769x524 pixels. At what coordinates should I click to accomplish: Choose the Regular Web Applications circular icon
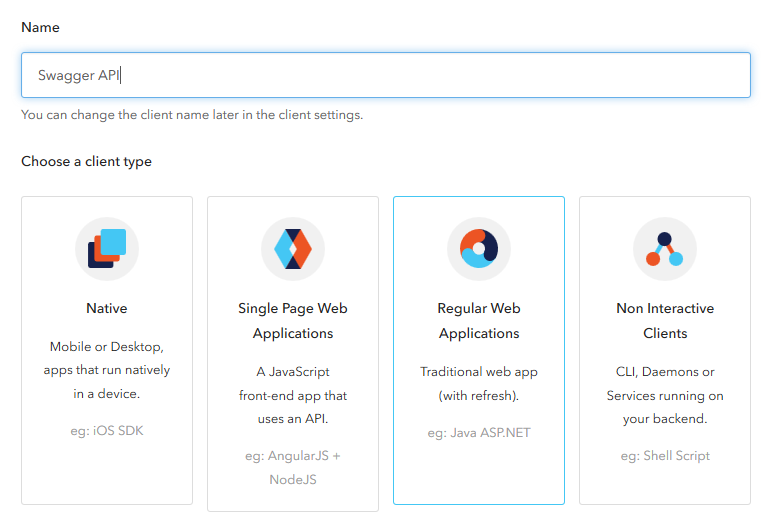coord(479,249)
